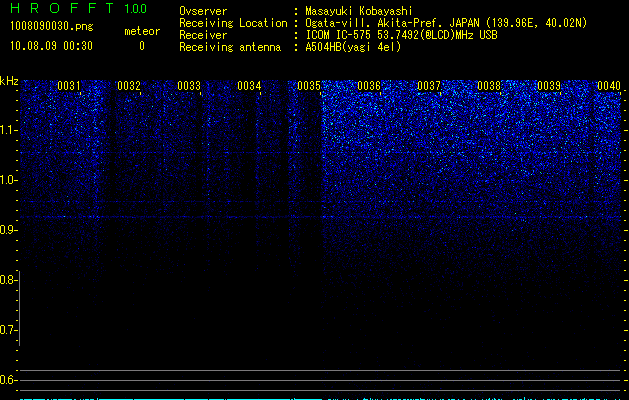Click the Receiving Location label
Image resolution: width=629 pixels, height=400 pixels.
[x=233, y=23]
